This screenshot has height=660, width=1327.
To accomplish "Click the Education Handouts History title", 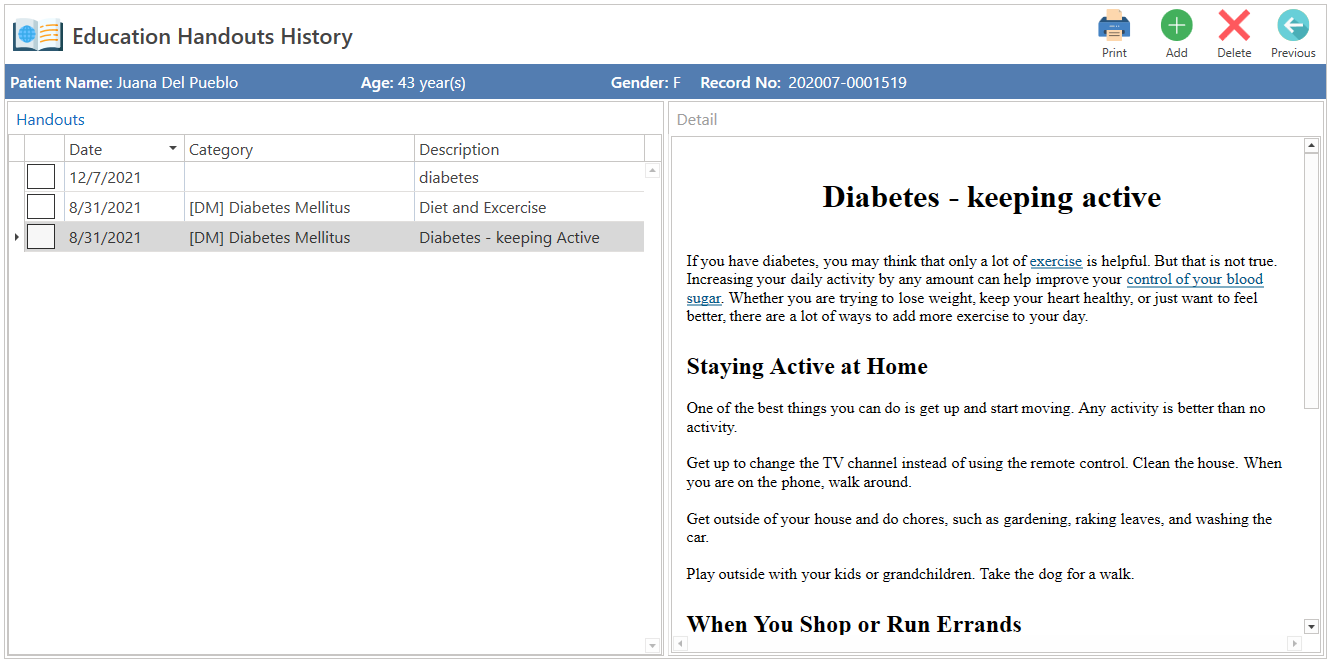I will [x=213, y=37].
